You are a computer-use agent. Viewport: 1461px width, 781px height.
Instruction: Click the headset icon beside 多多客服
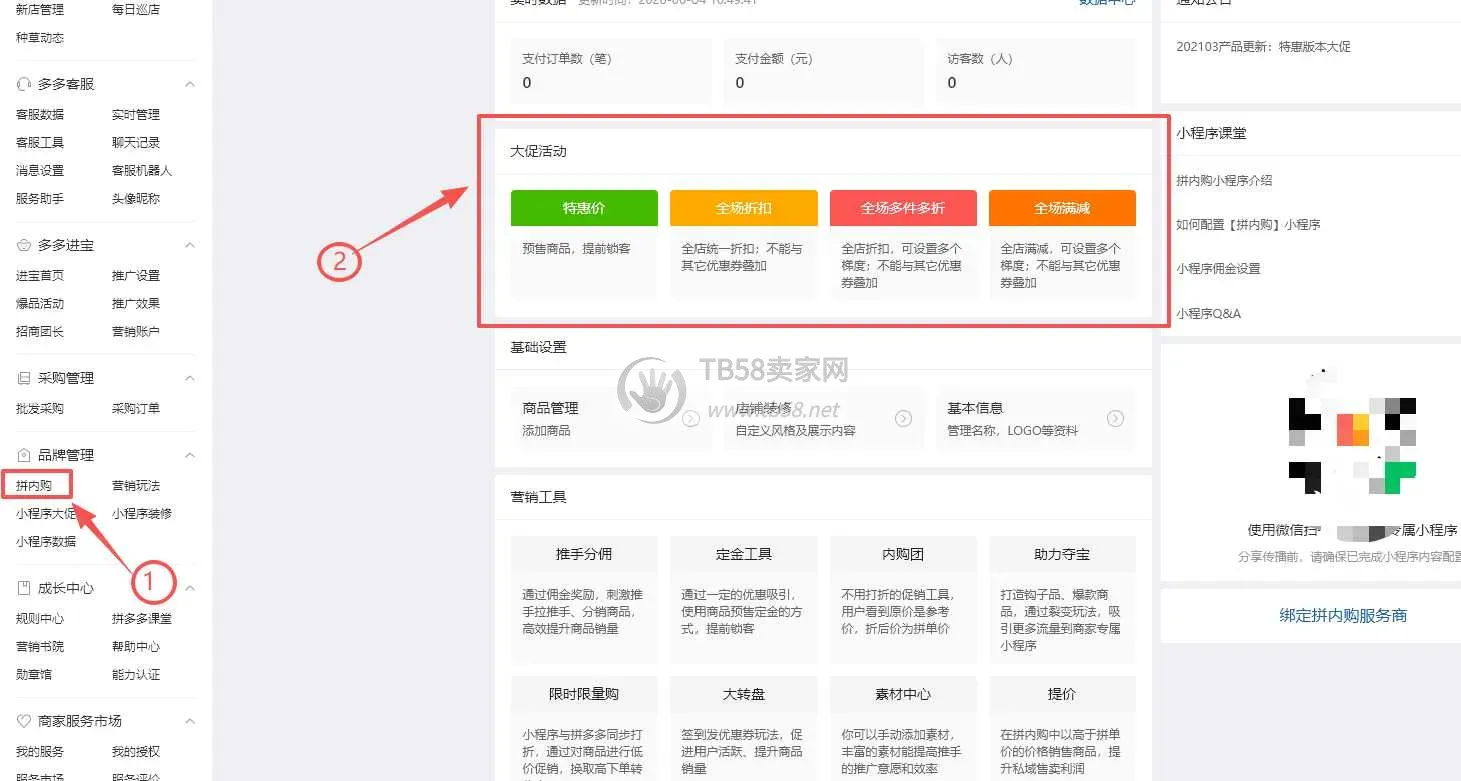tap(24, 84)
